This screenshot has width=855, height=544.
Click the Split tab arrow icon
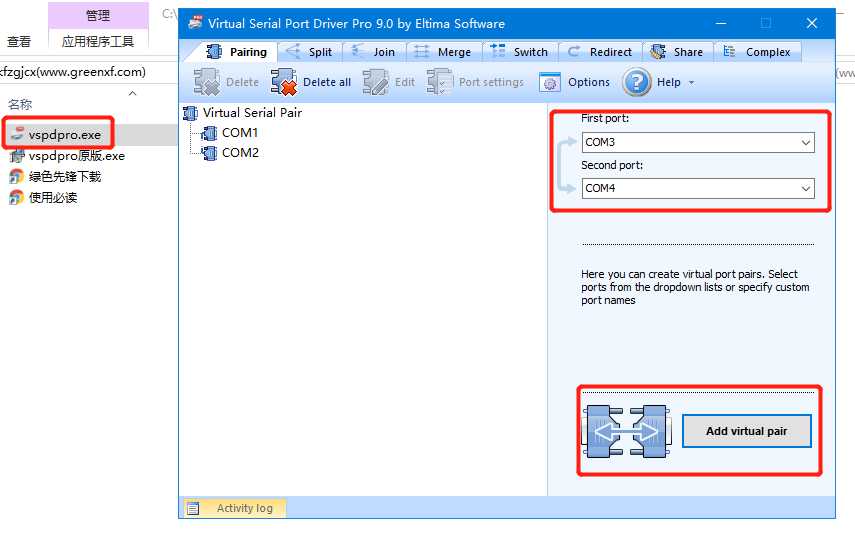pos(293,51)
